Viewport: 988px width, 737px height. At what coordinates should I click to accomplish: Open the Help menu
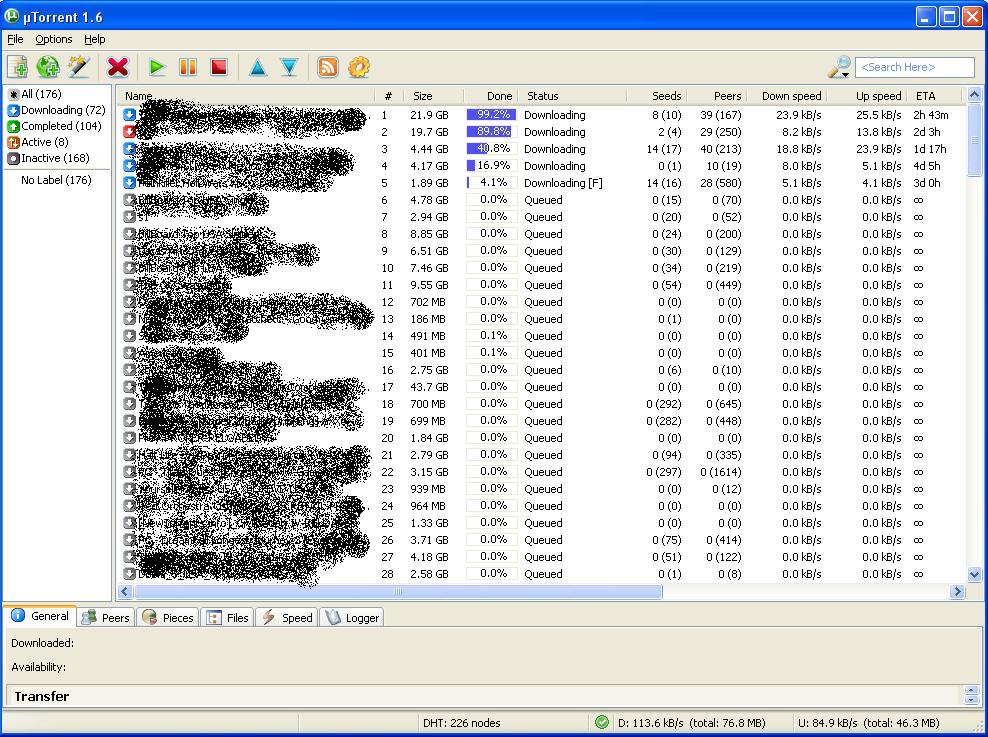[x=95, y=39]
